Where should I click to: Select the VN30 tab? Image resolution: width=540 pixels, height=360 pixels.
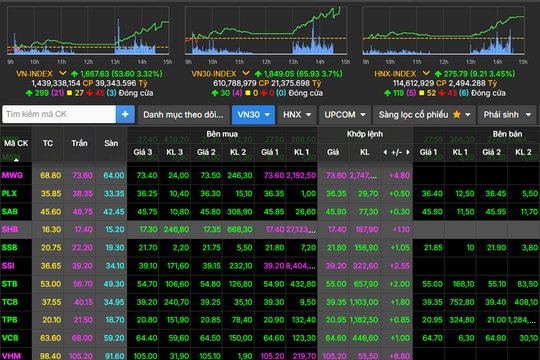pyautogui.click(x=253, y=115)
